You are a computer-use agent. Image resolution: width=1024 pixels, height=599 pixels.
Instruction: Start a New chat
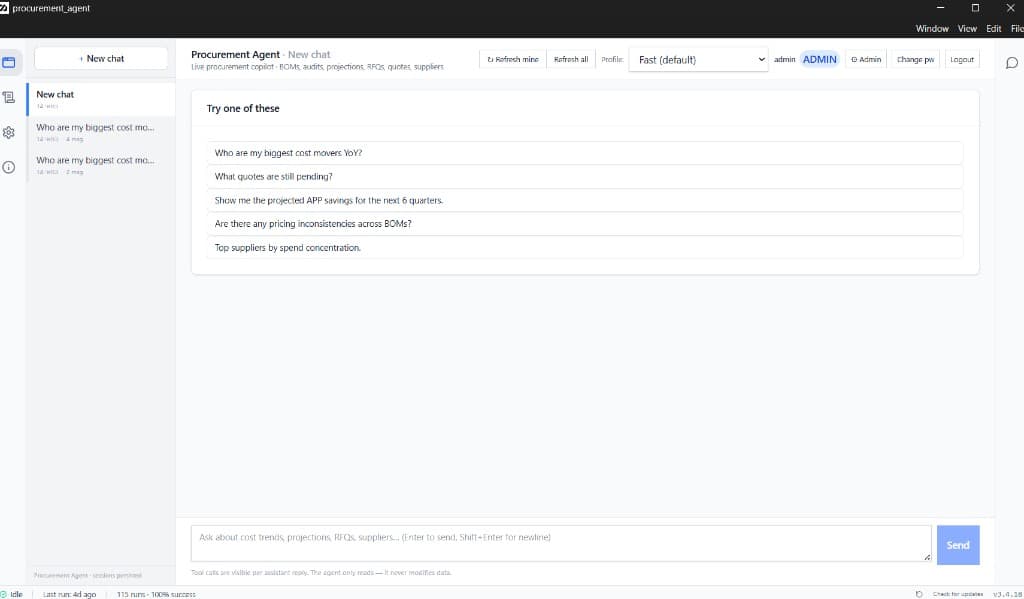coord(101,58)
